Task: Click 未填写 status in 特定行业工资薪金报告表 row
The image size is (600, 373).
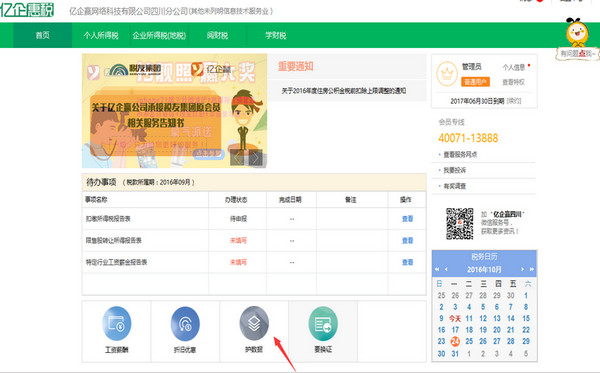Action: (238, 262)
